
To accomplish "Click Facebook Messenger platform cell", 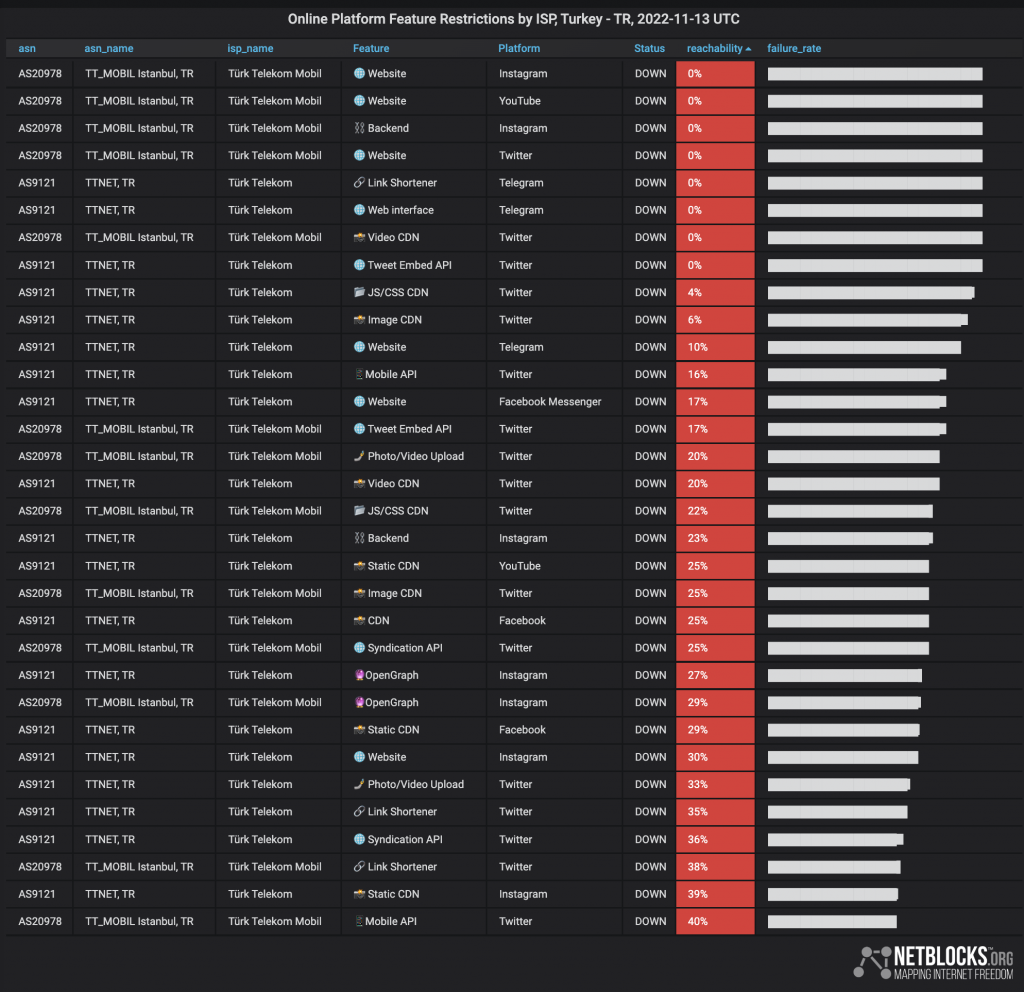I will coord(550,402).
